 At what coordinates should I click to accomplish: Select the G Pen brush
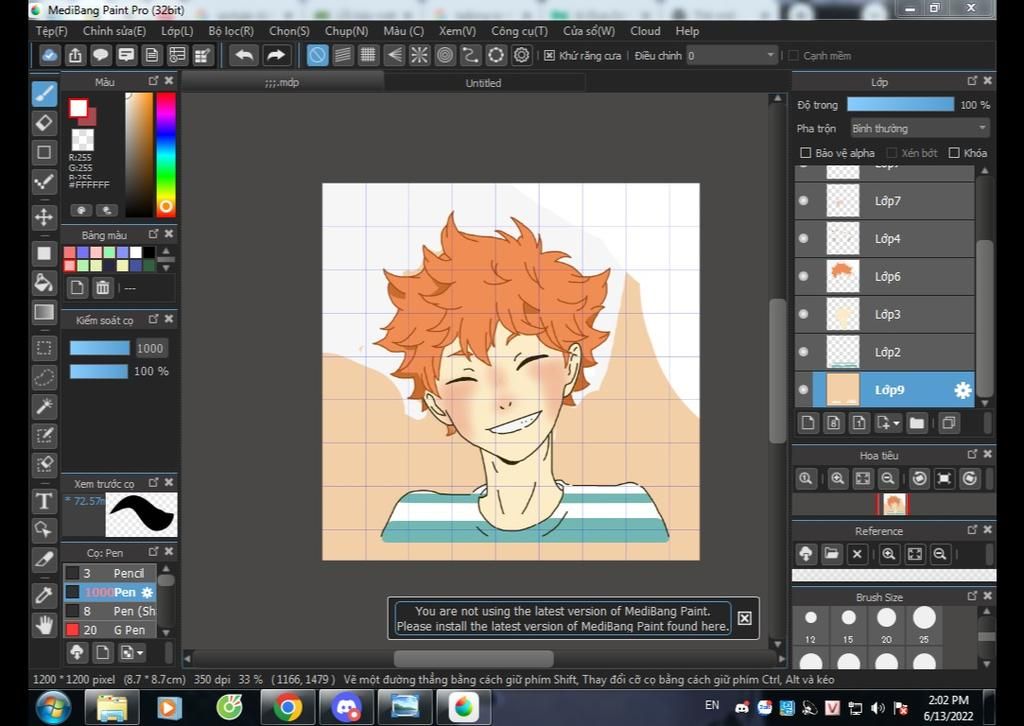[x=110, y=630]
